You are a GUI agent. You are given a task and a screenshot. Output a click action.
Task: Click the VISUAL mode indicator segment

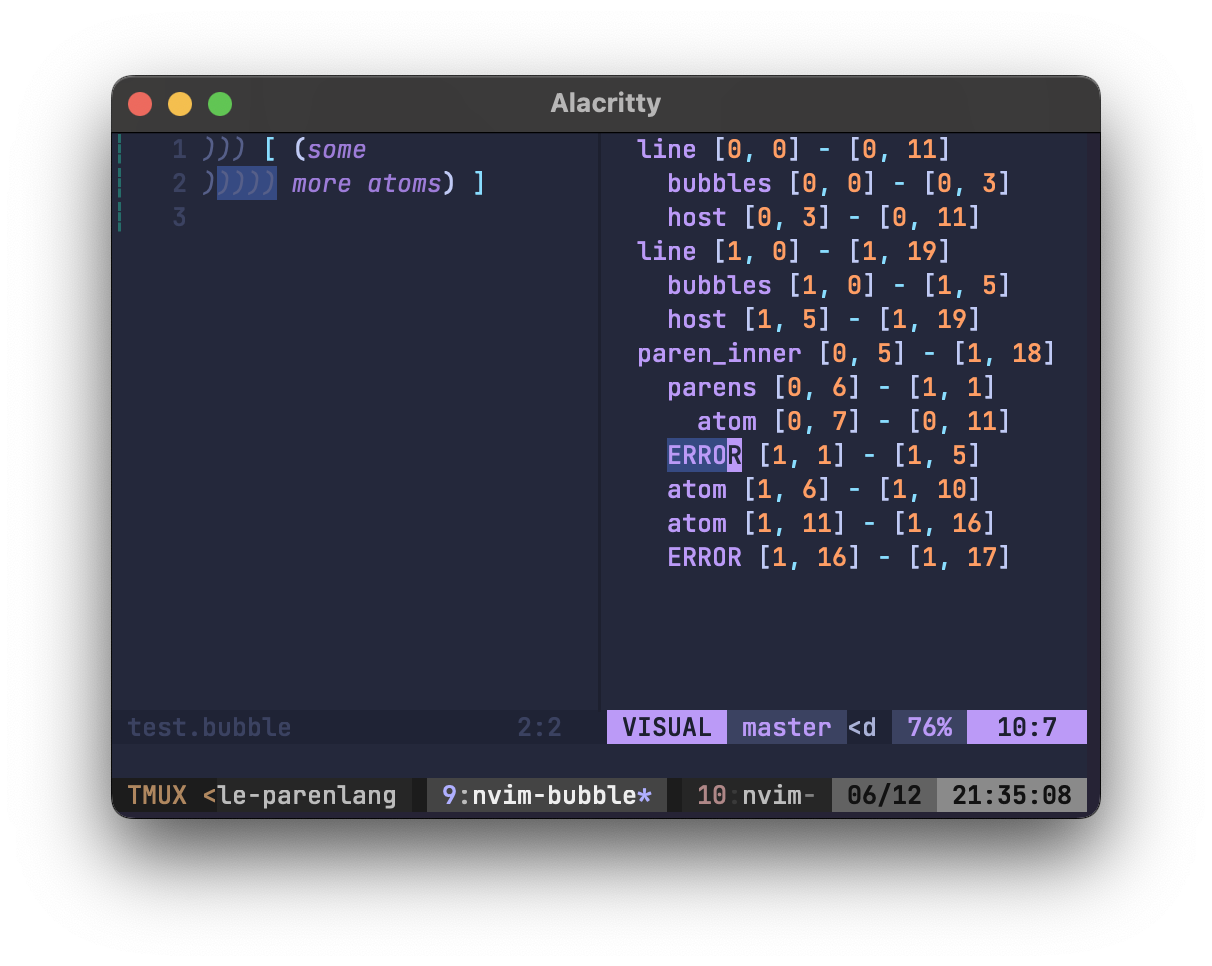(x=666, y=727)
